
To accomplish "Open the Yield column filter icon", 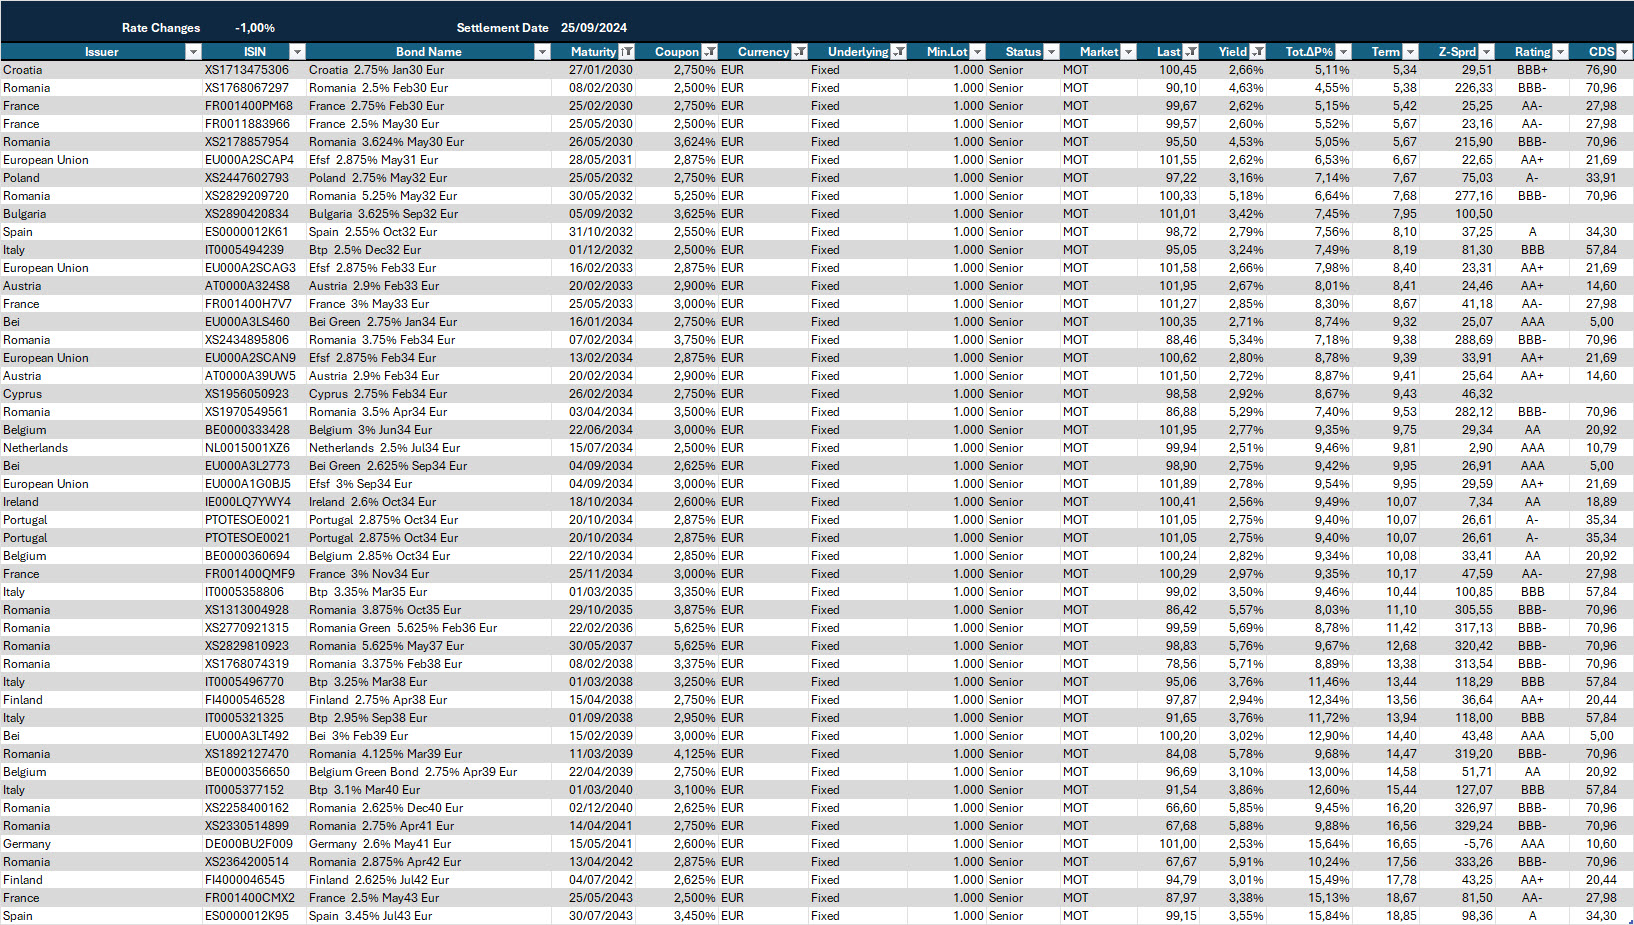I will point(1257,52).
